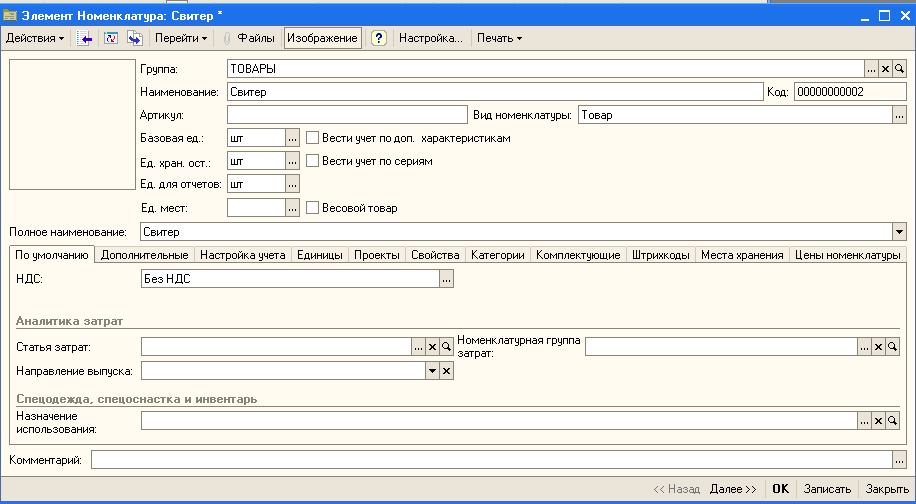Clear the Назначение использования field
This screenshot has width=916, height=504.
[878, 420]
